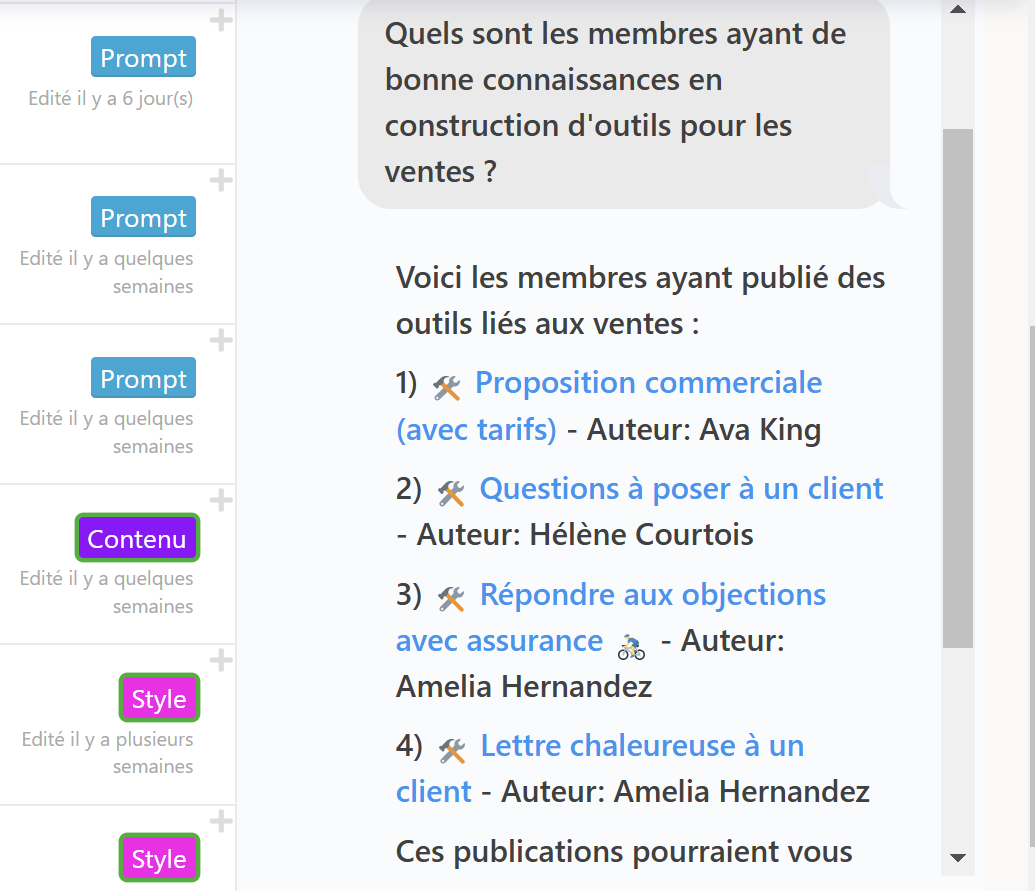The height and width of the screenshot is (891, 1035).
Task: Click tools icon before 'Répondre aux objections'
Action: pos(451,598)
